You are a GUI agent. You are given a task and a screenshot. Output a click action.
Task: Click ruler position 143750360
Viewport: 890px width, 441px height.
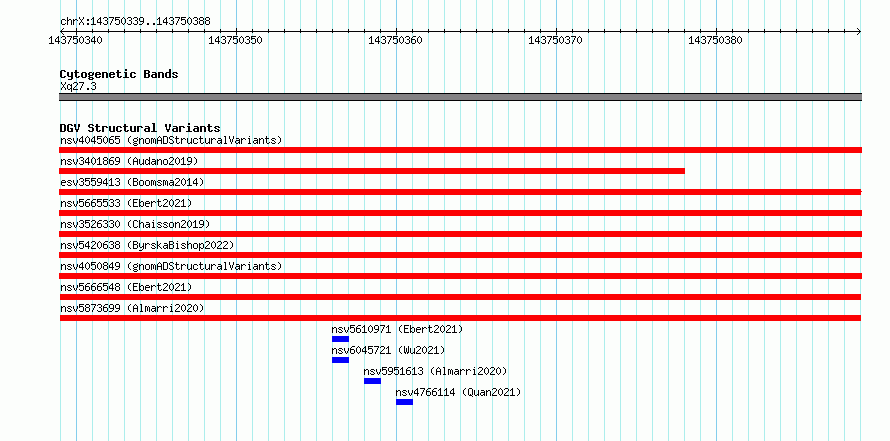pyautogui.click(x=396, y=40)
